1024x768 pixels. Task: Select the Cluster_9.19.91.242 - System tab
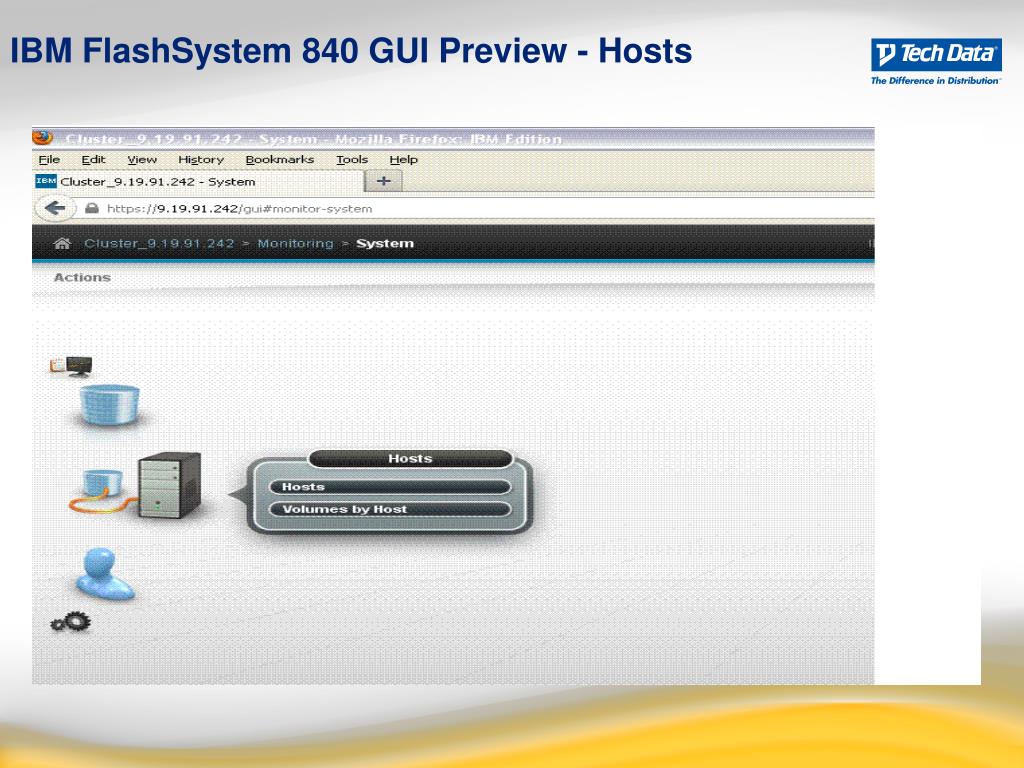[x=198, y=182]
